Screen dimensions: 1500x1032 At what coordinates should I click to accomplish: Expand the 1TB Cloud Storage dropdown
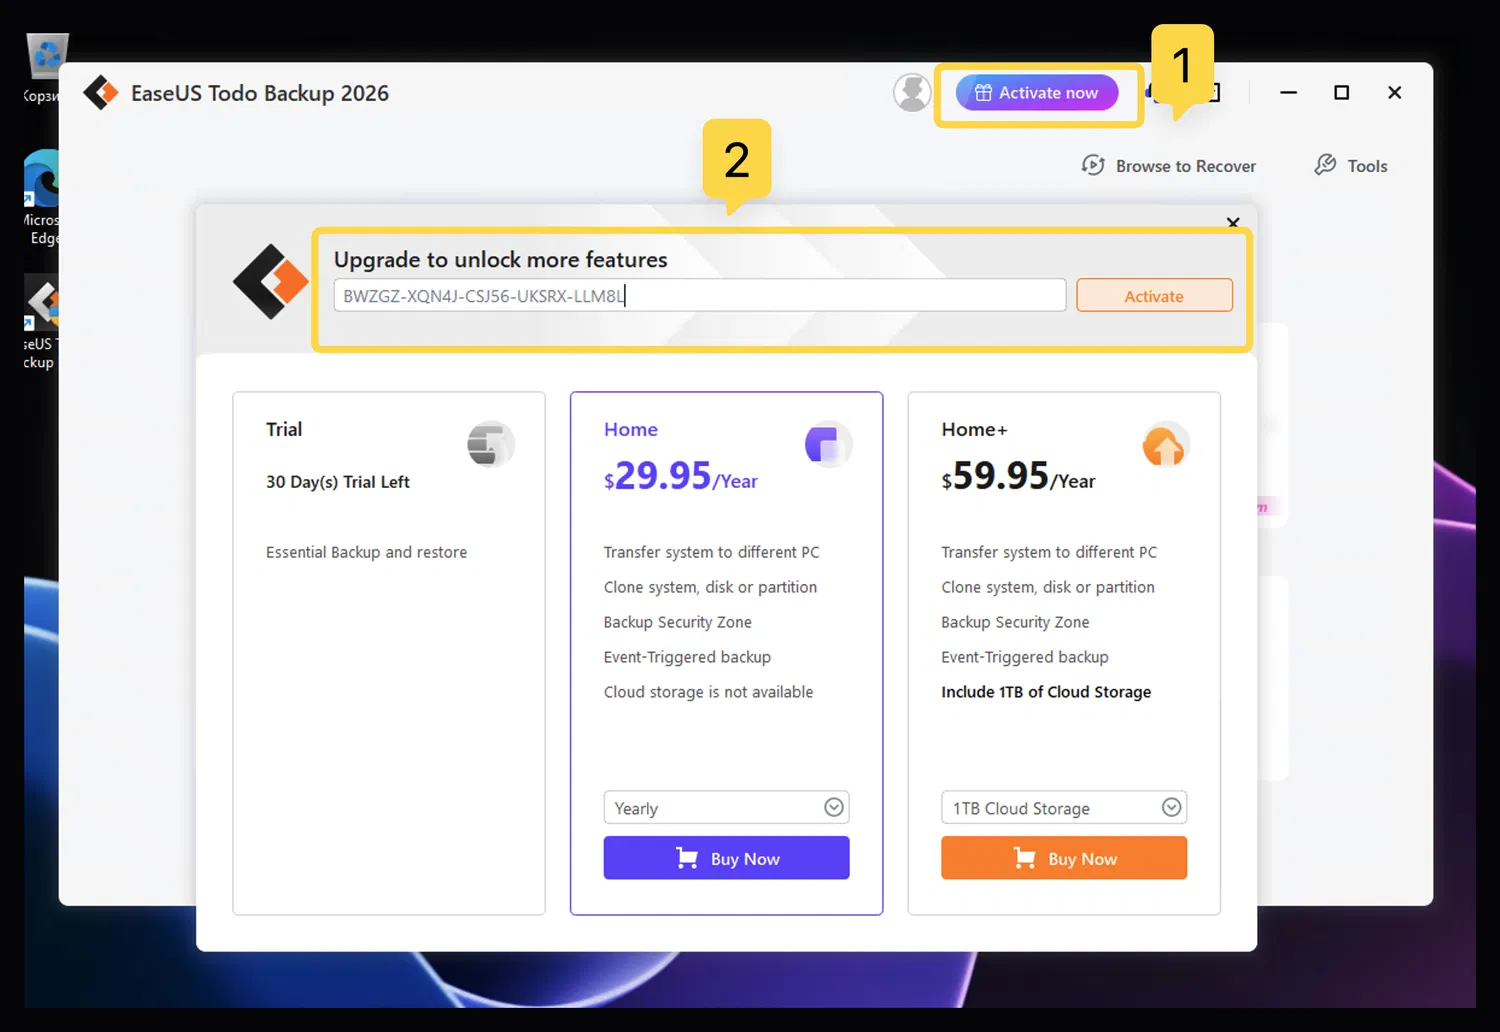(1064, 808)
